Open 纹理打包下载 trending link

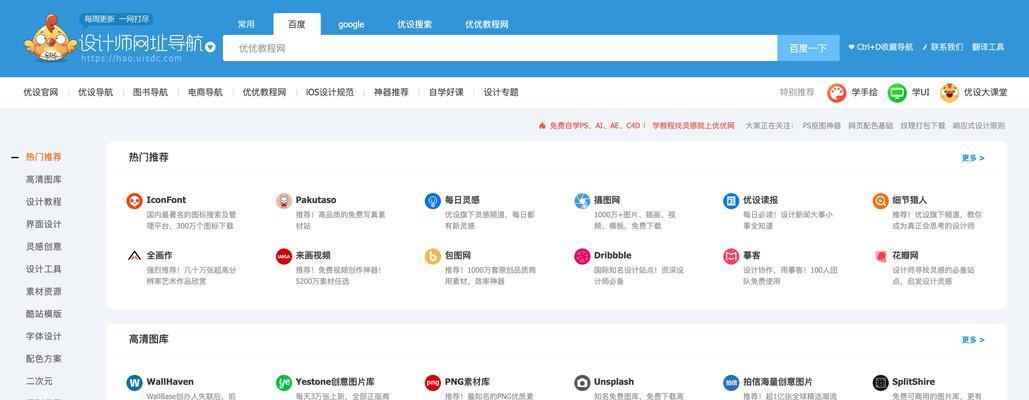pyautogui.click(x=923, y=125)
